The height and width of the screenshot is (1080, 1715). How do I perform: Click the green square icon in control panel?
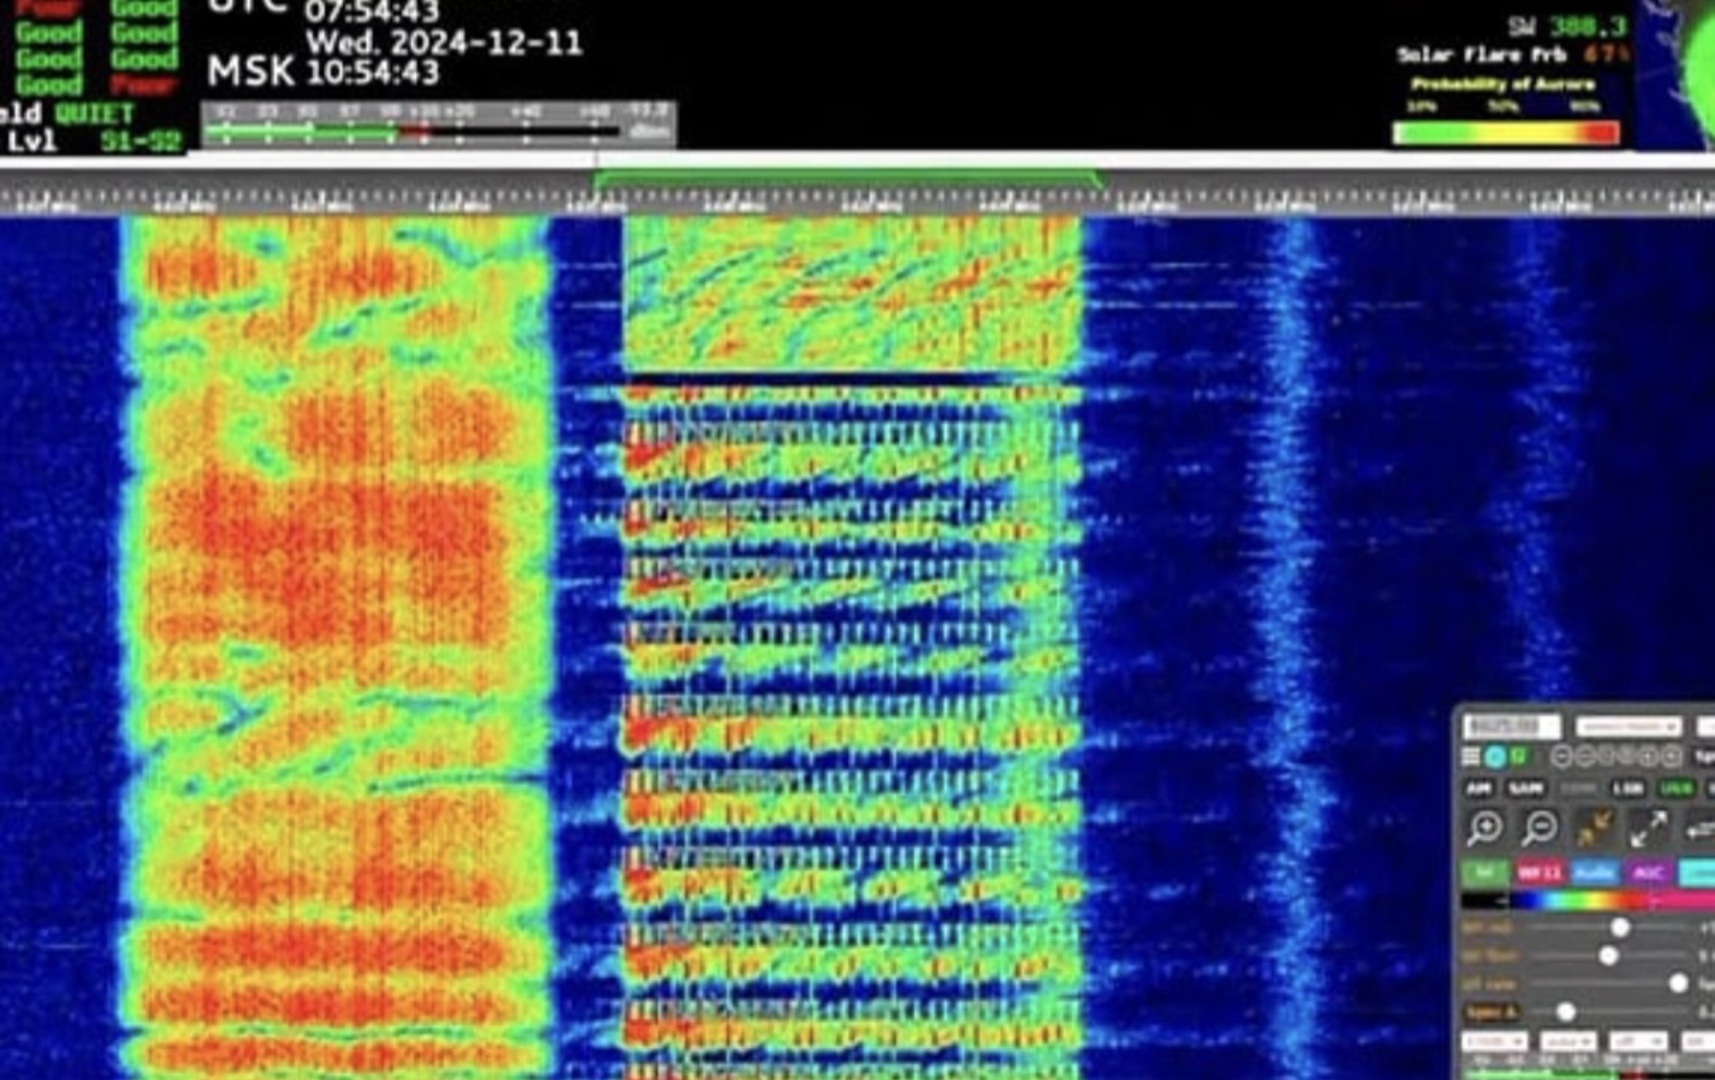click(1519, 757)
